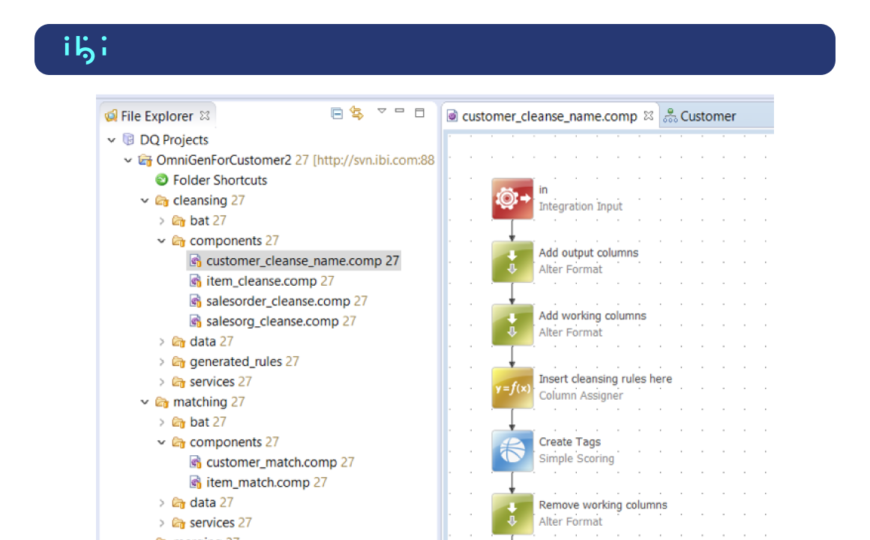
Task: Close the customer_cleanse_name.comp editor tab
Action: click(x=648, y=115)
